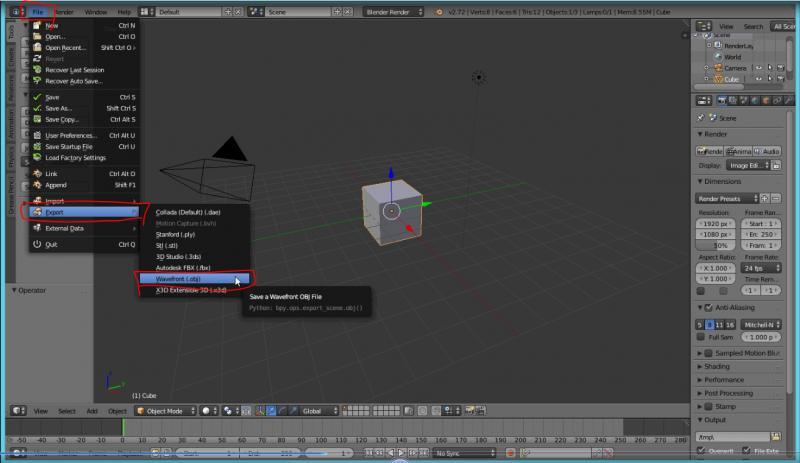The height and width of the screenshot is (463, 800).
Task: Select the World properties globe tab icon
Action: click(755, 101)
